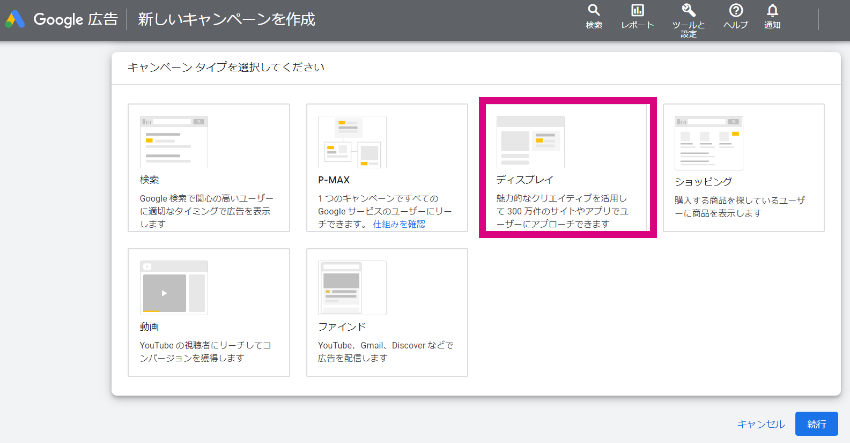850x443 pixels.
Task: Click the YouTube、Gmail、Discover description text
Action: 385,351
